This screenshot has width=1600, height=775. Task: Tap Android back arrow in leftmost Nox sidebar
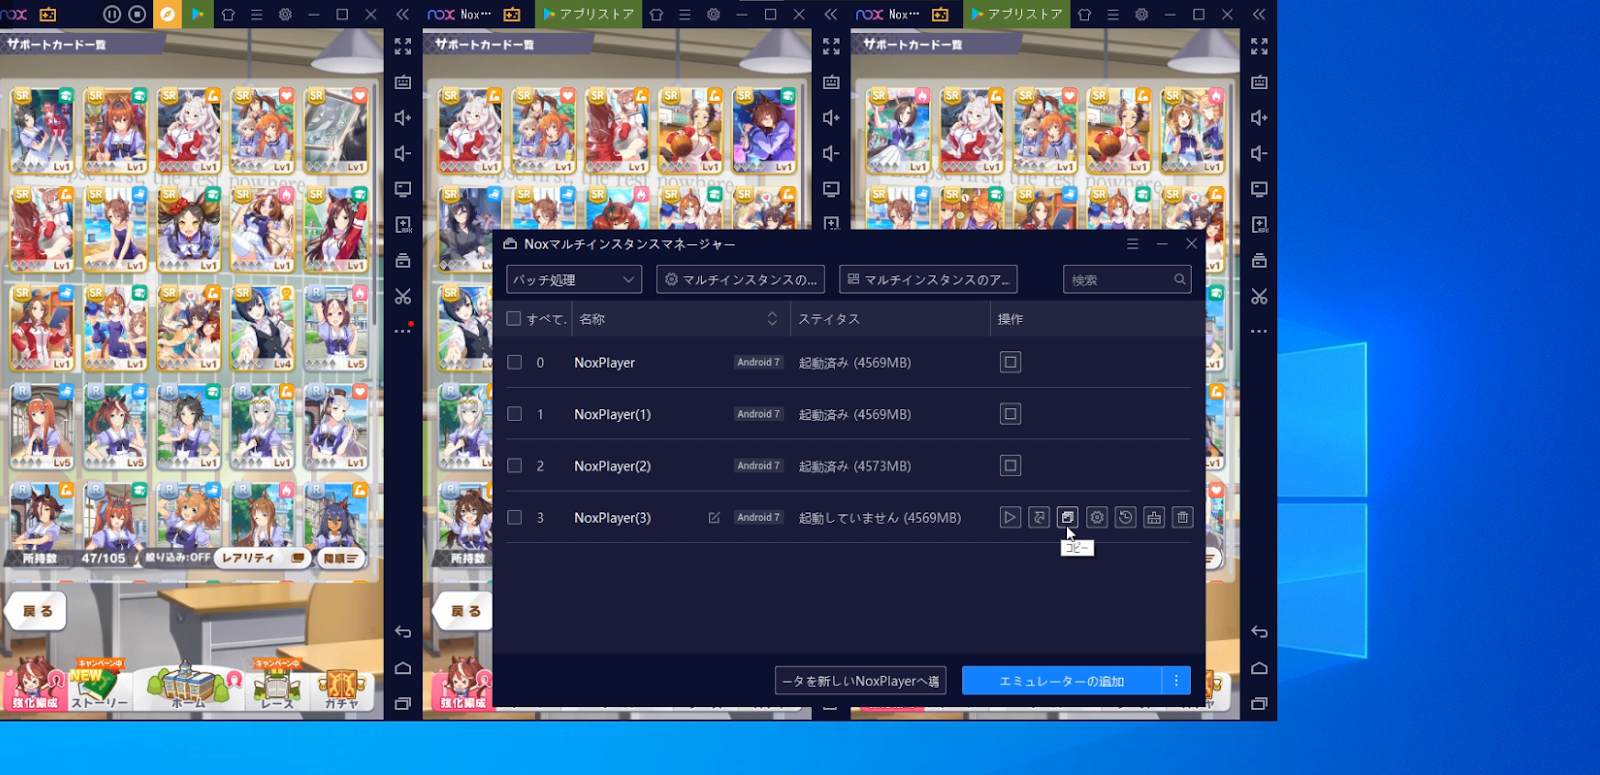click(403, 632)
